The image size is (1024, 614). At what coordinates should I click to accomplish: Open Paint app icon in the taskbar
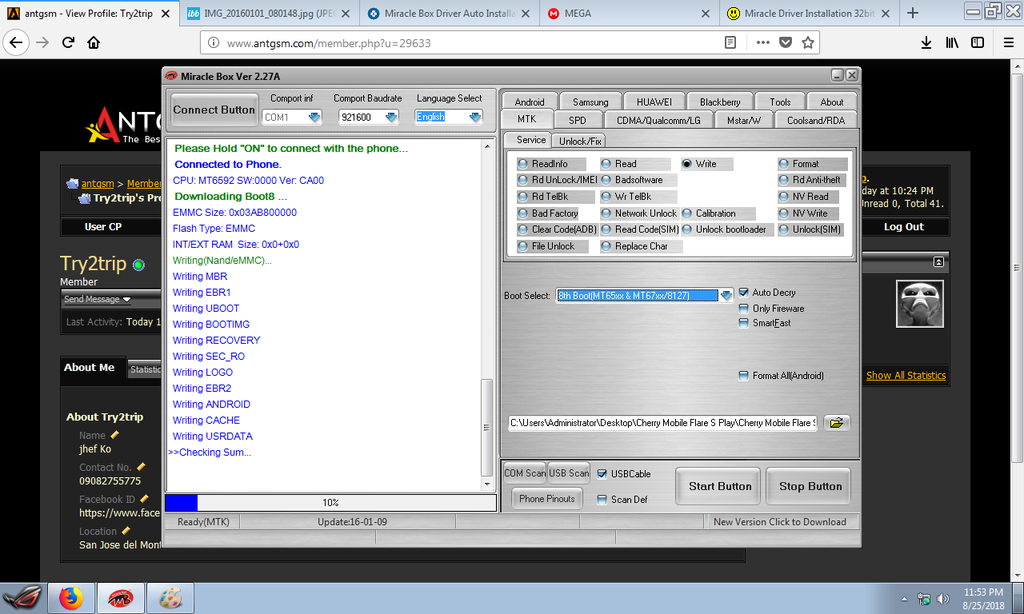[x=171, y=598]
